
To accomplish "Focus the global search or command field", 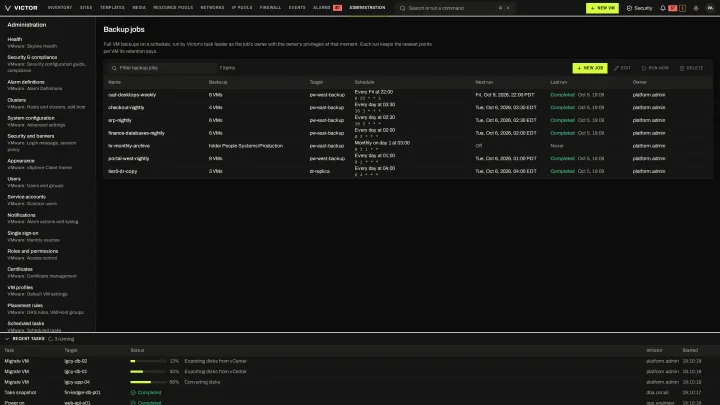I will [455, 8].
